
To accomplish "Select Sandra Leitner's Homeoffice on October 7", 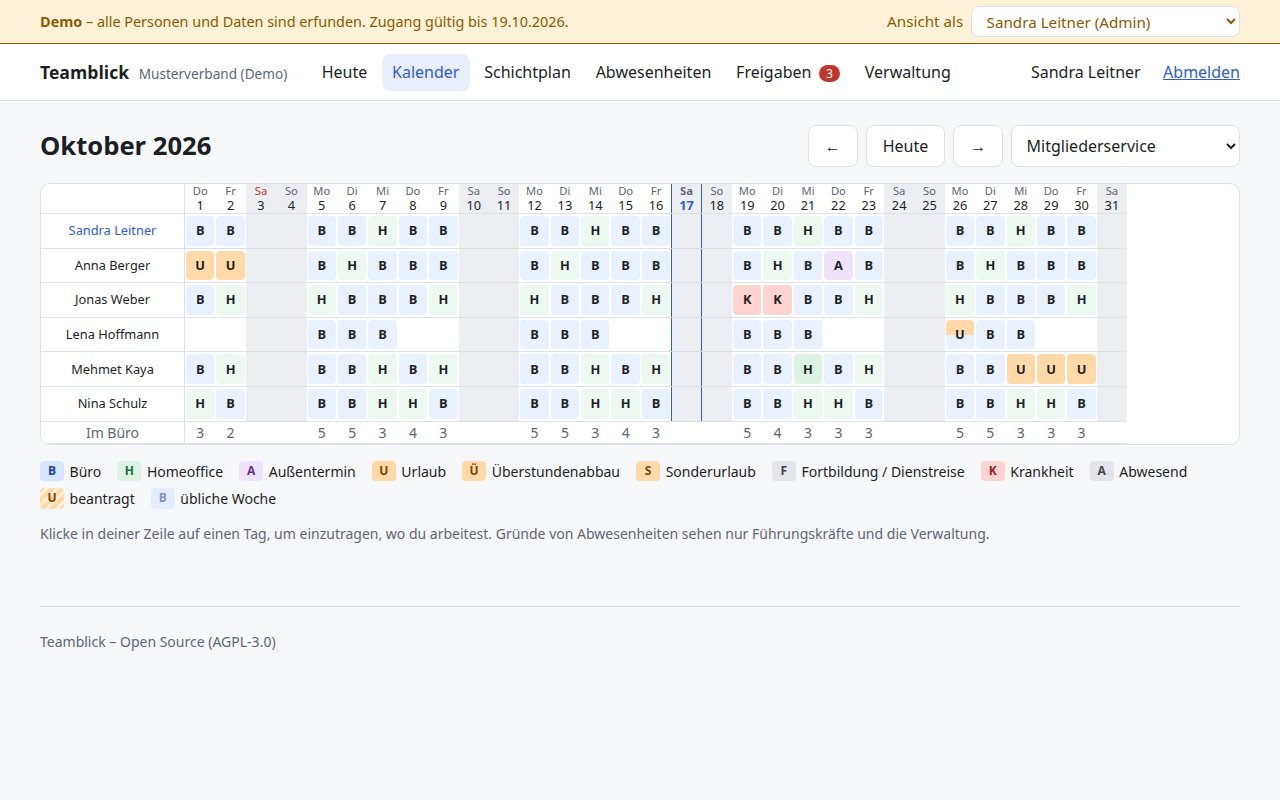I will tap(382, 231).
